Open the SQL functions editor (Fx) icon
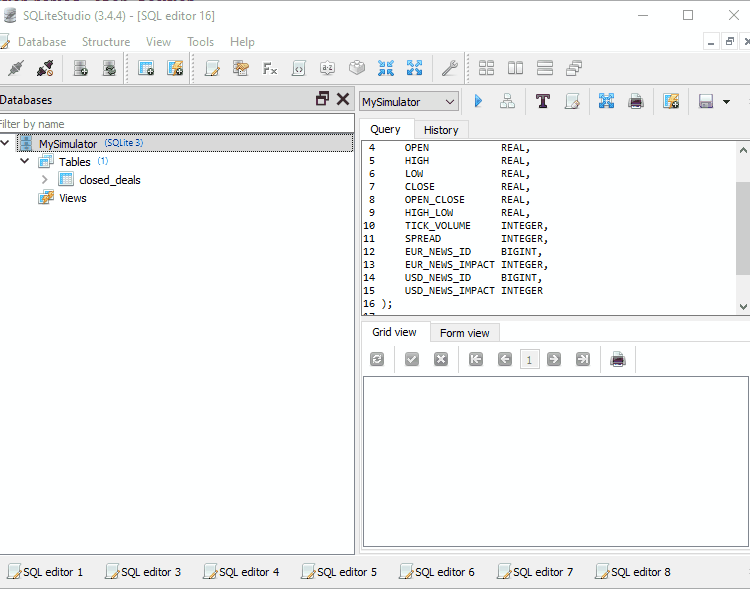The height and width of the screenshot is (589, 750). coord(270,68)
